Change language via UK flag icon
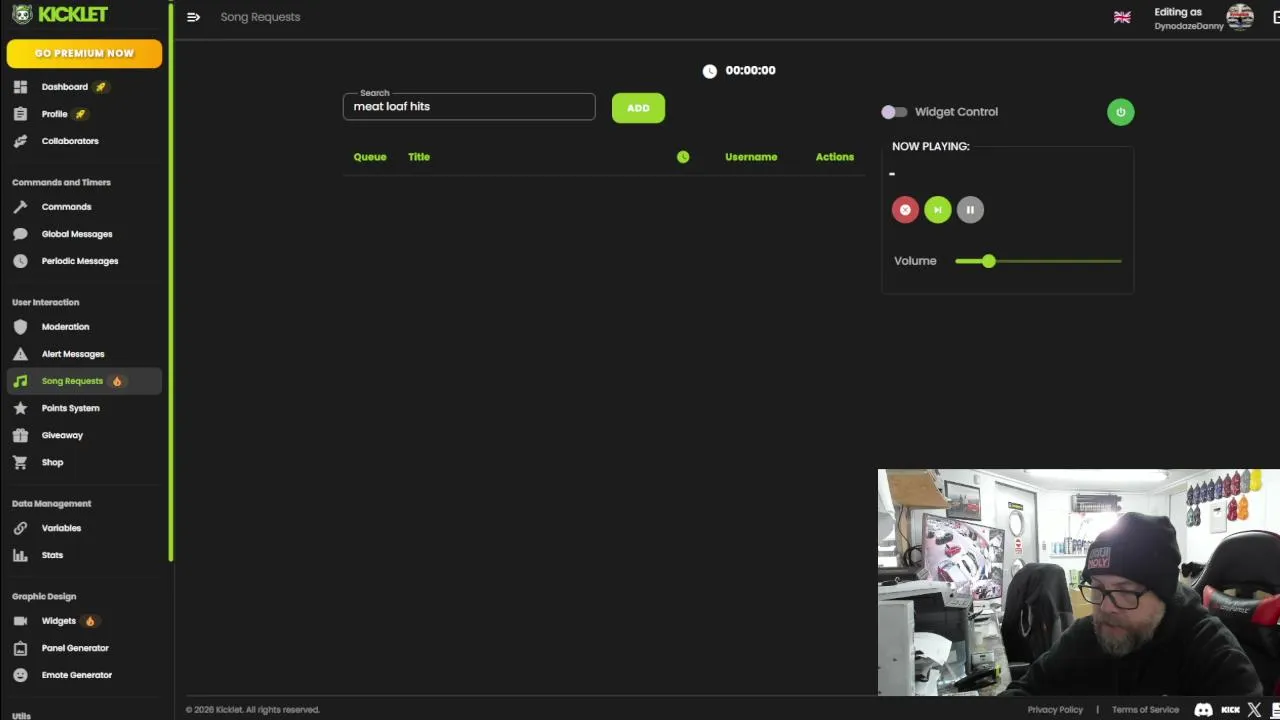 pos(1122,17)
